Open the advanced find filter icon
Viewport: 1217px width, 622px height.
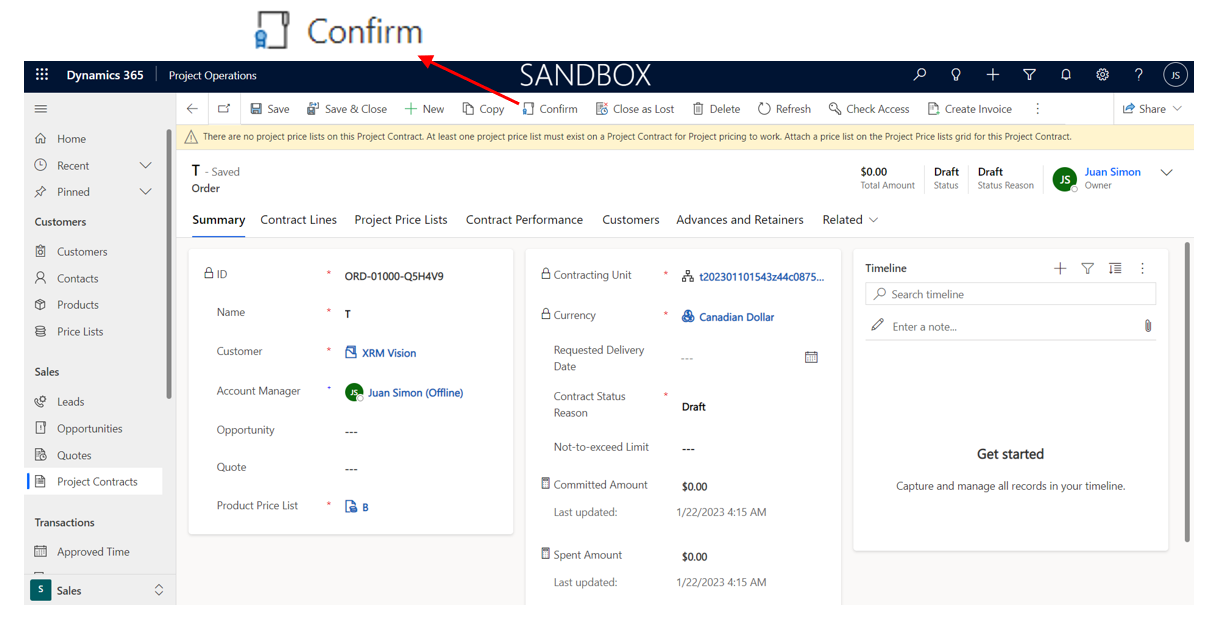pyautogui.click(x=1029, y=75)
